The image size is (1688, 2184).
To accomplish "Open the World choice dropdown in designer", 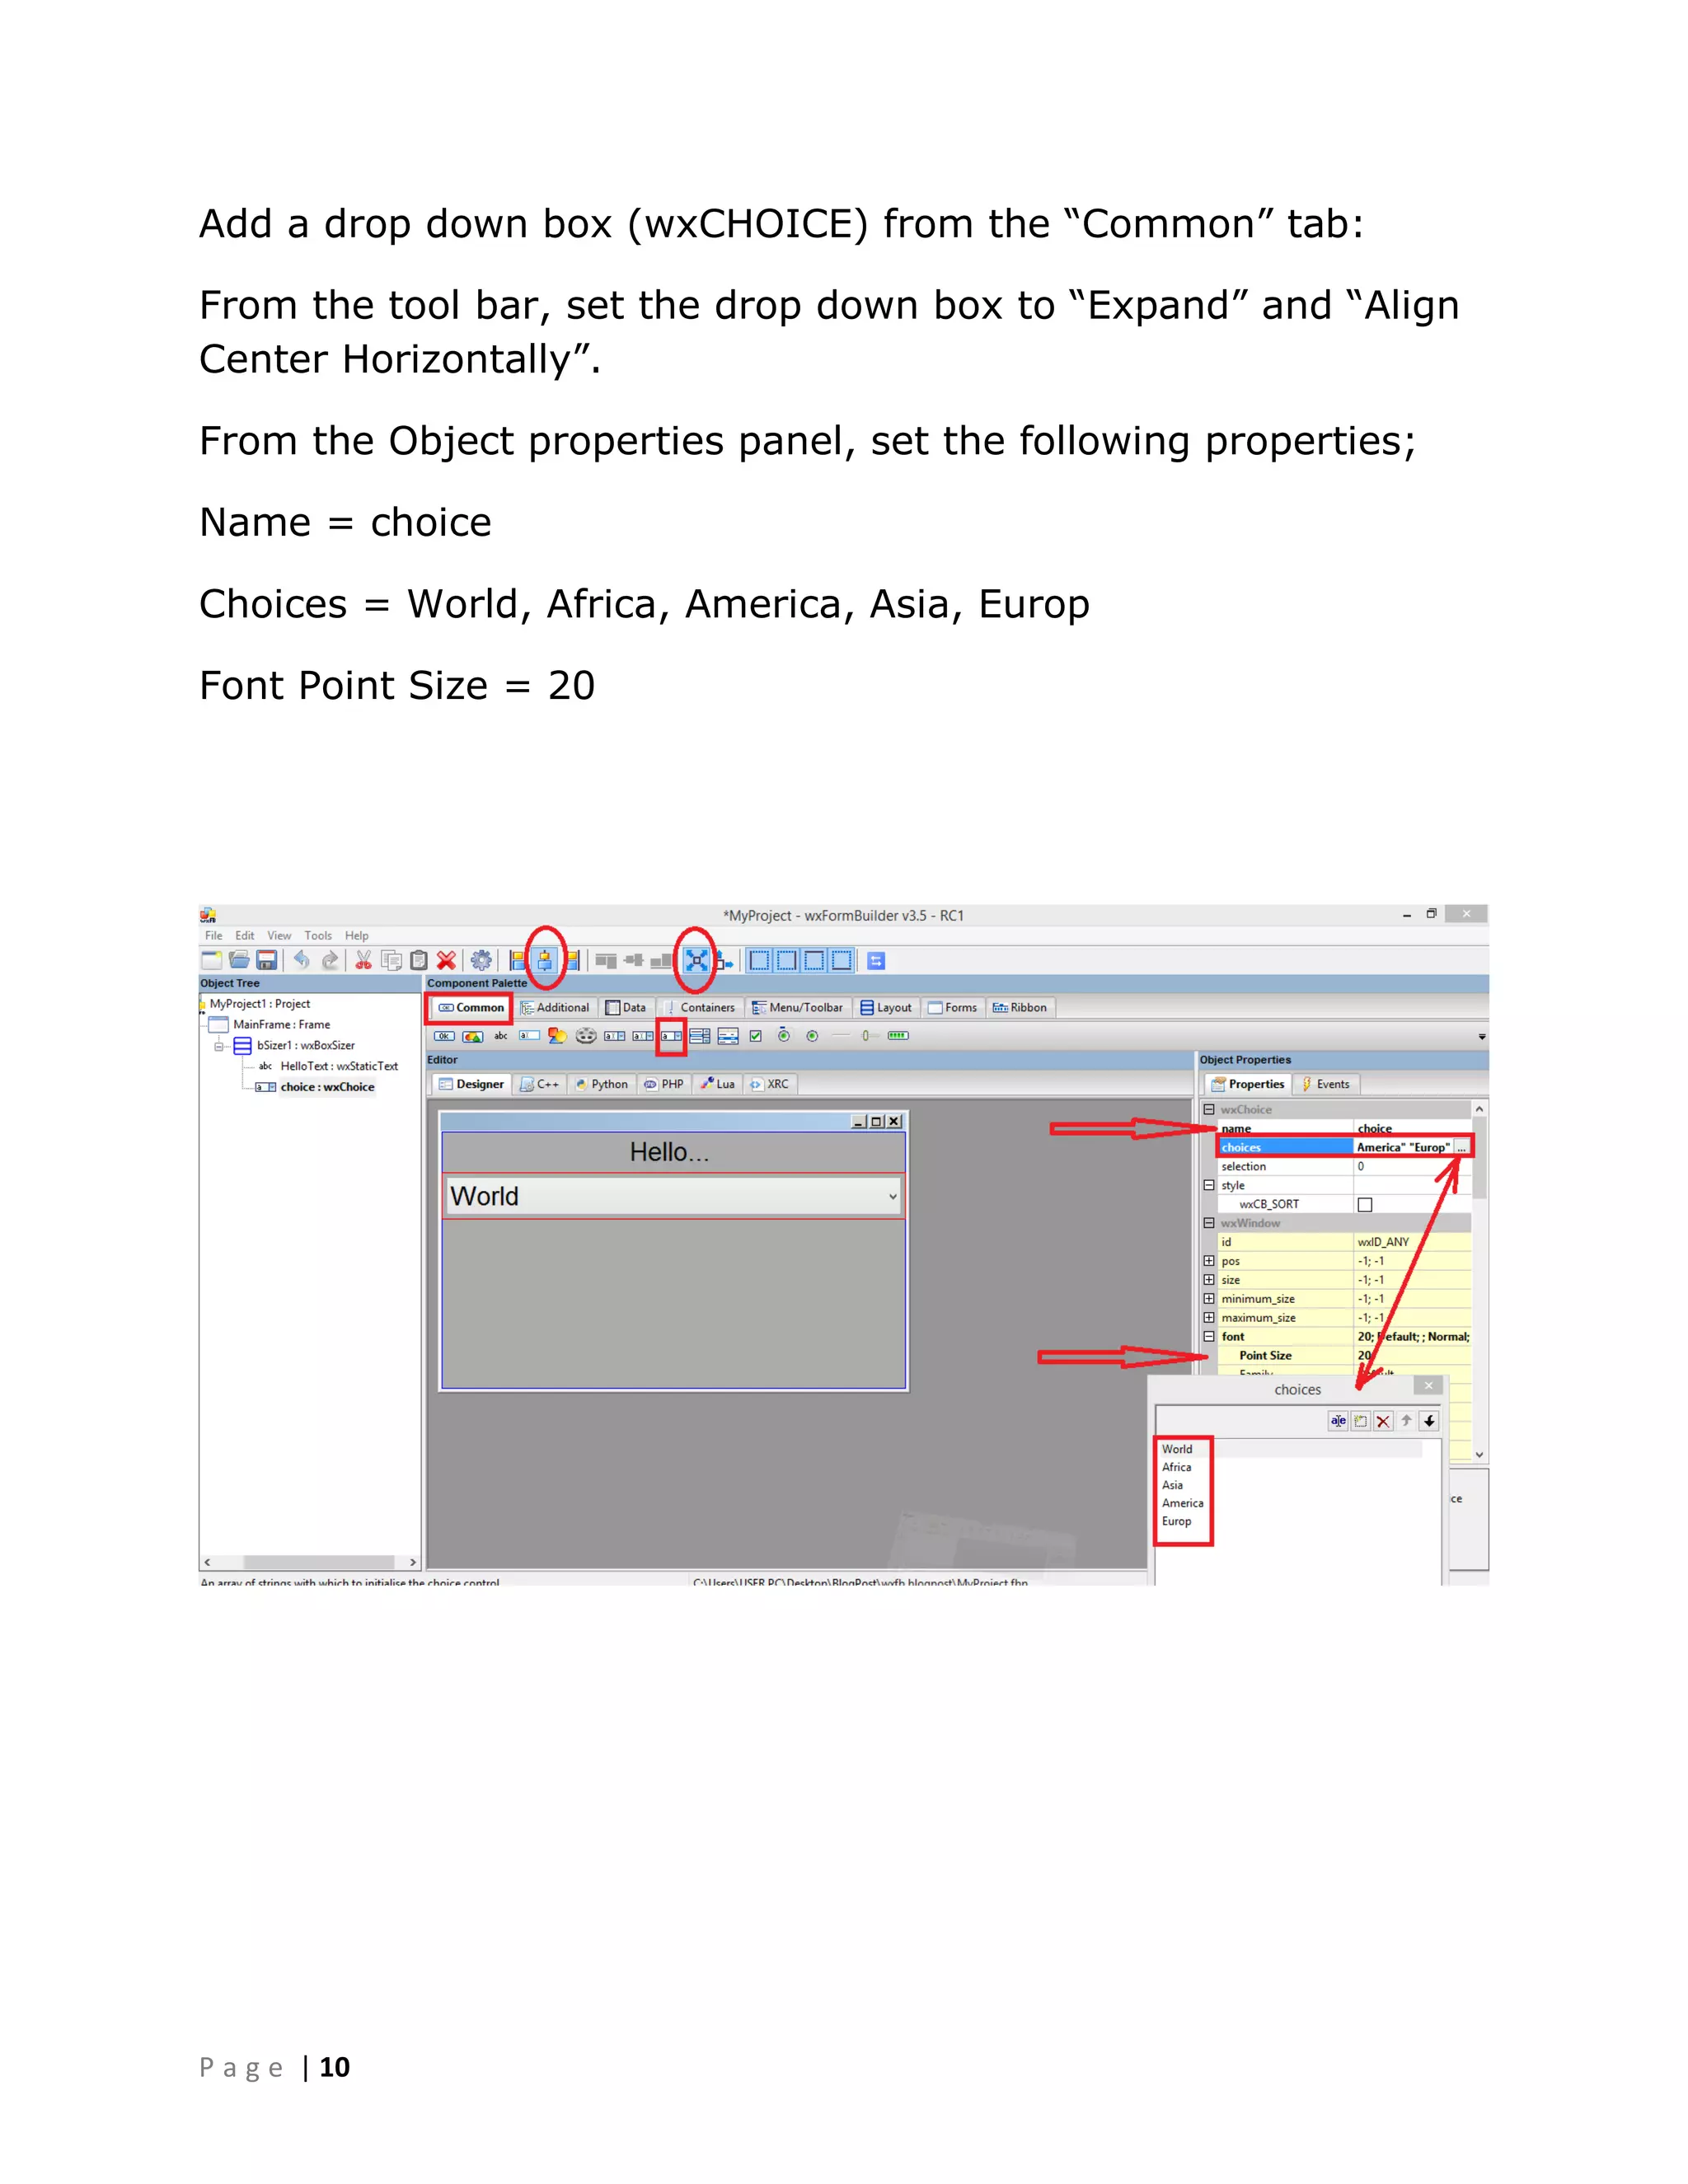I will [892, 1197].
